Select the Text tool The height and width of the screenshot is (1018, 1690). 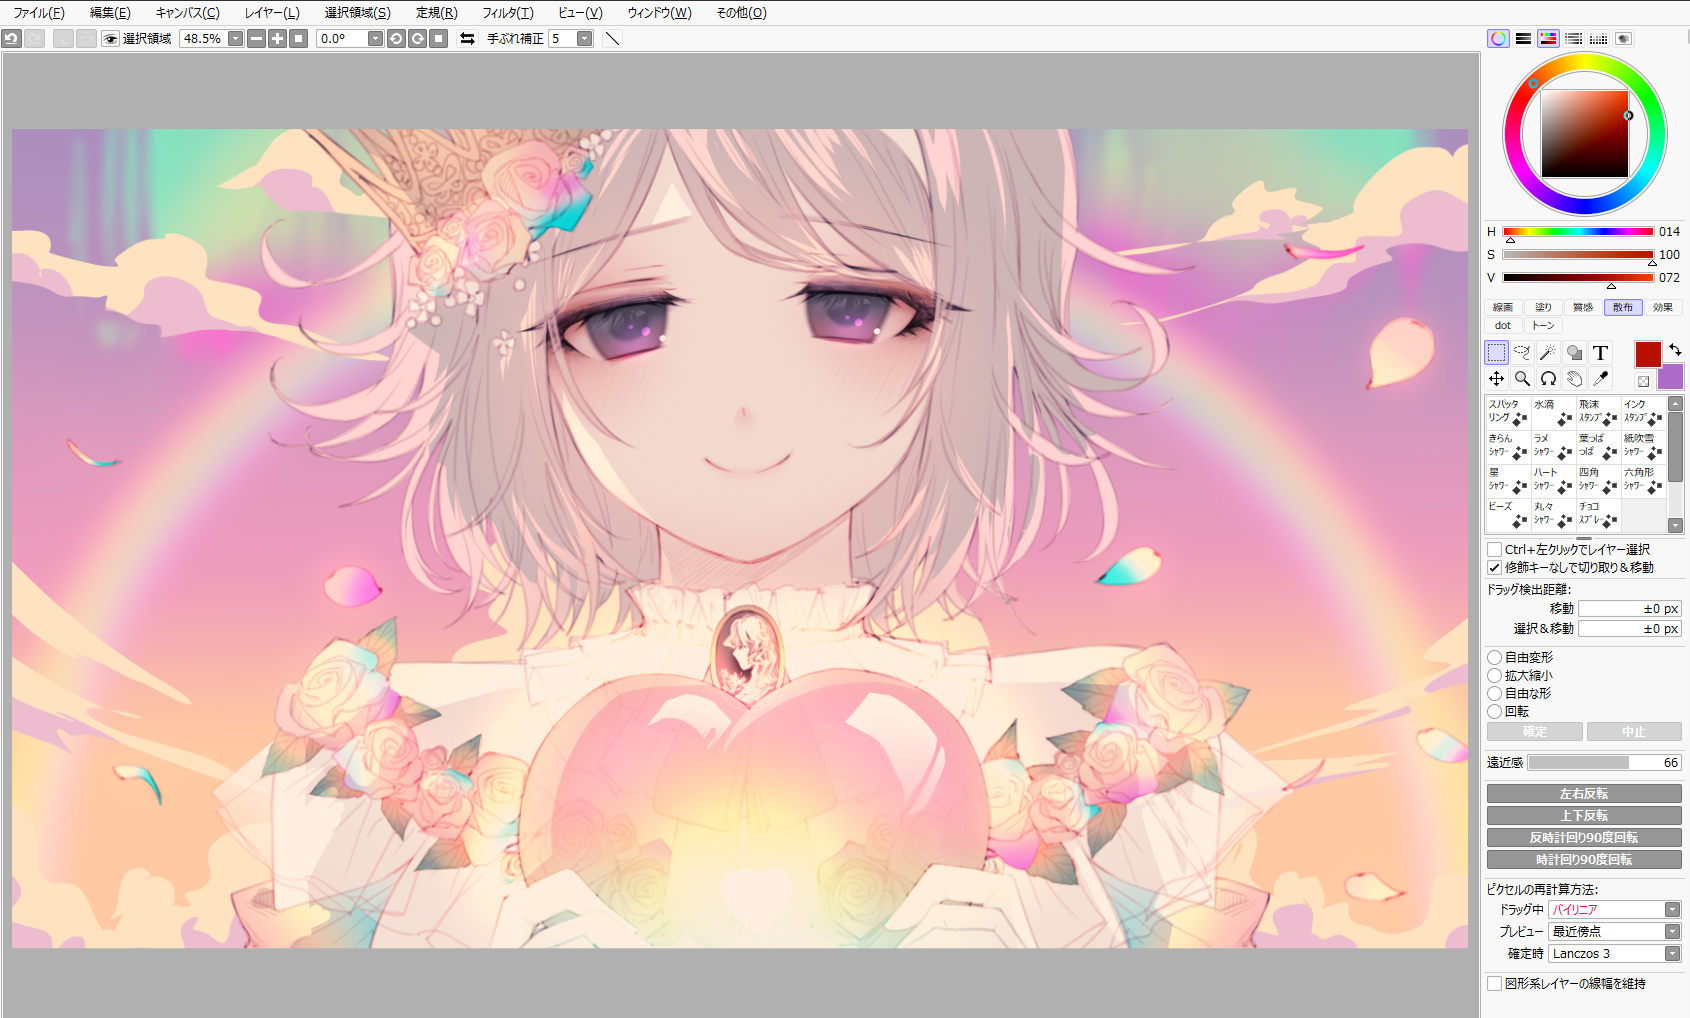coord(1600,352)
